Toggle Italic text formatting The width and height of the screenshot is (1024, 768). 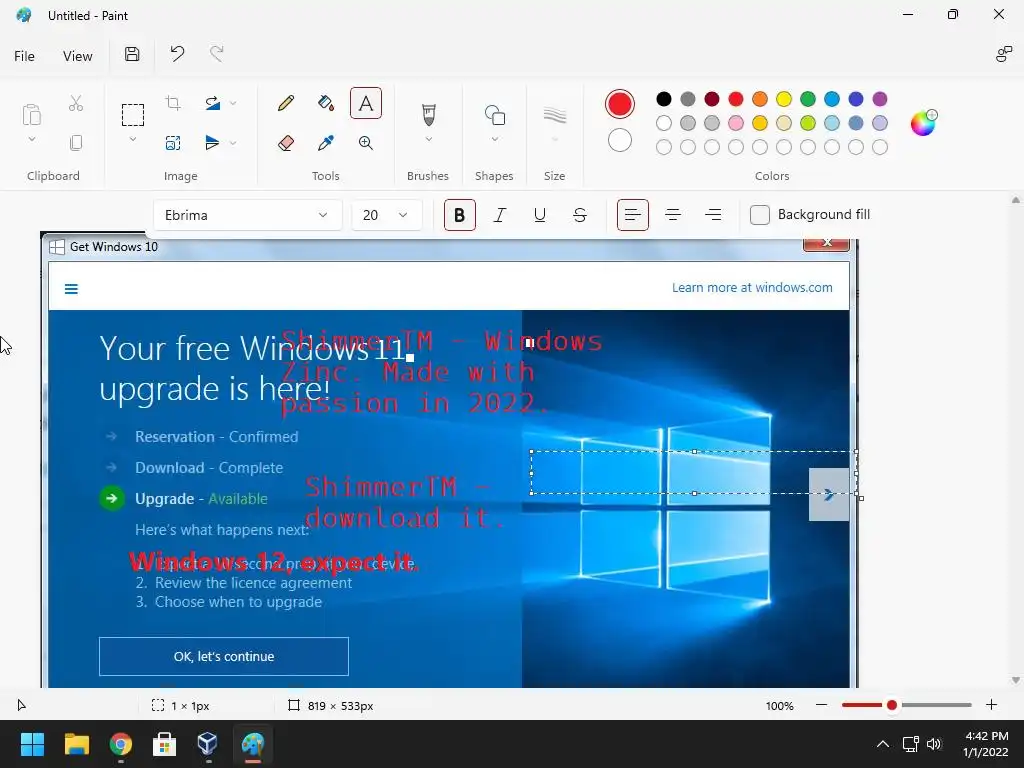[x=500, y=215]
